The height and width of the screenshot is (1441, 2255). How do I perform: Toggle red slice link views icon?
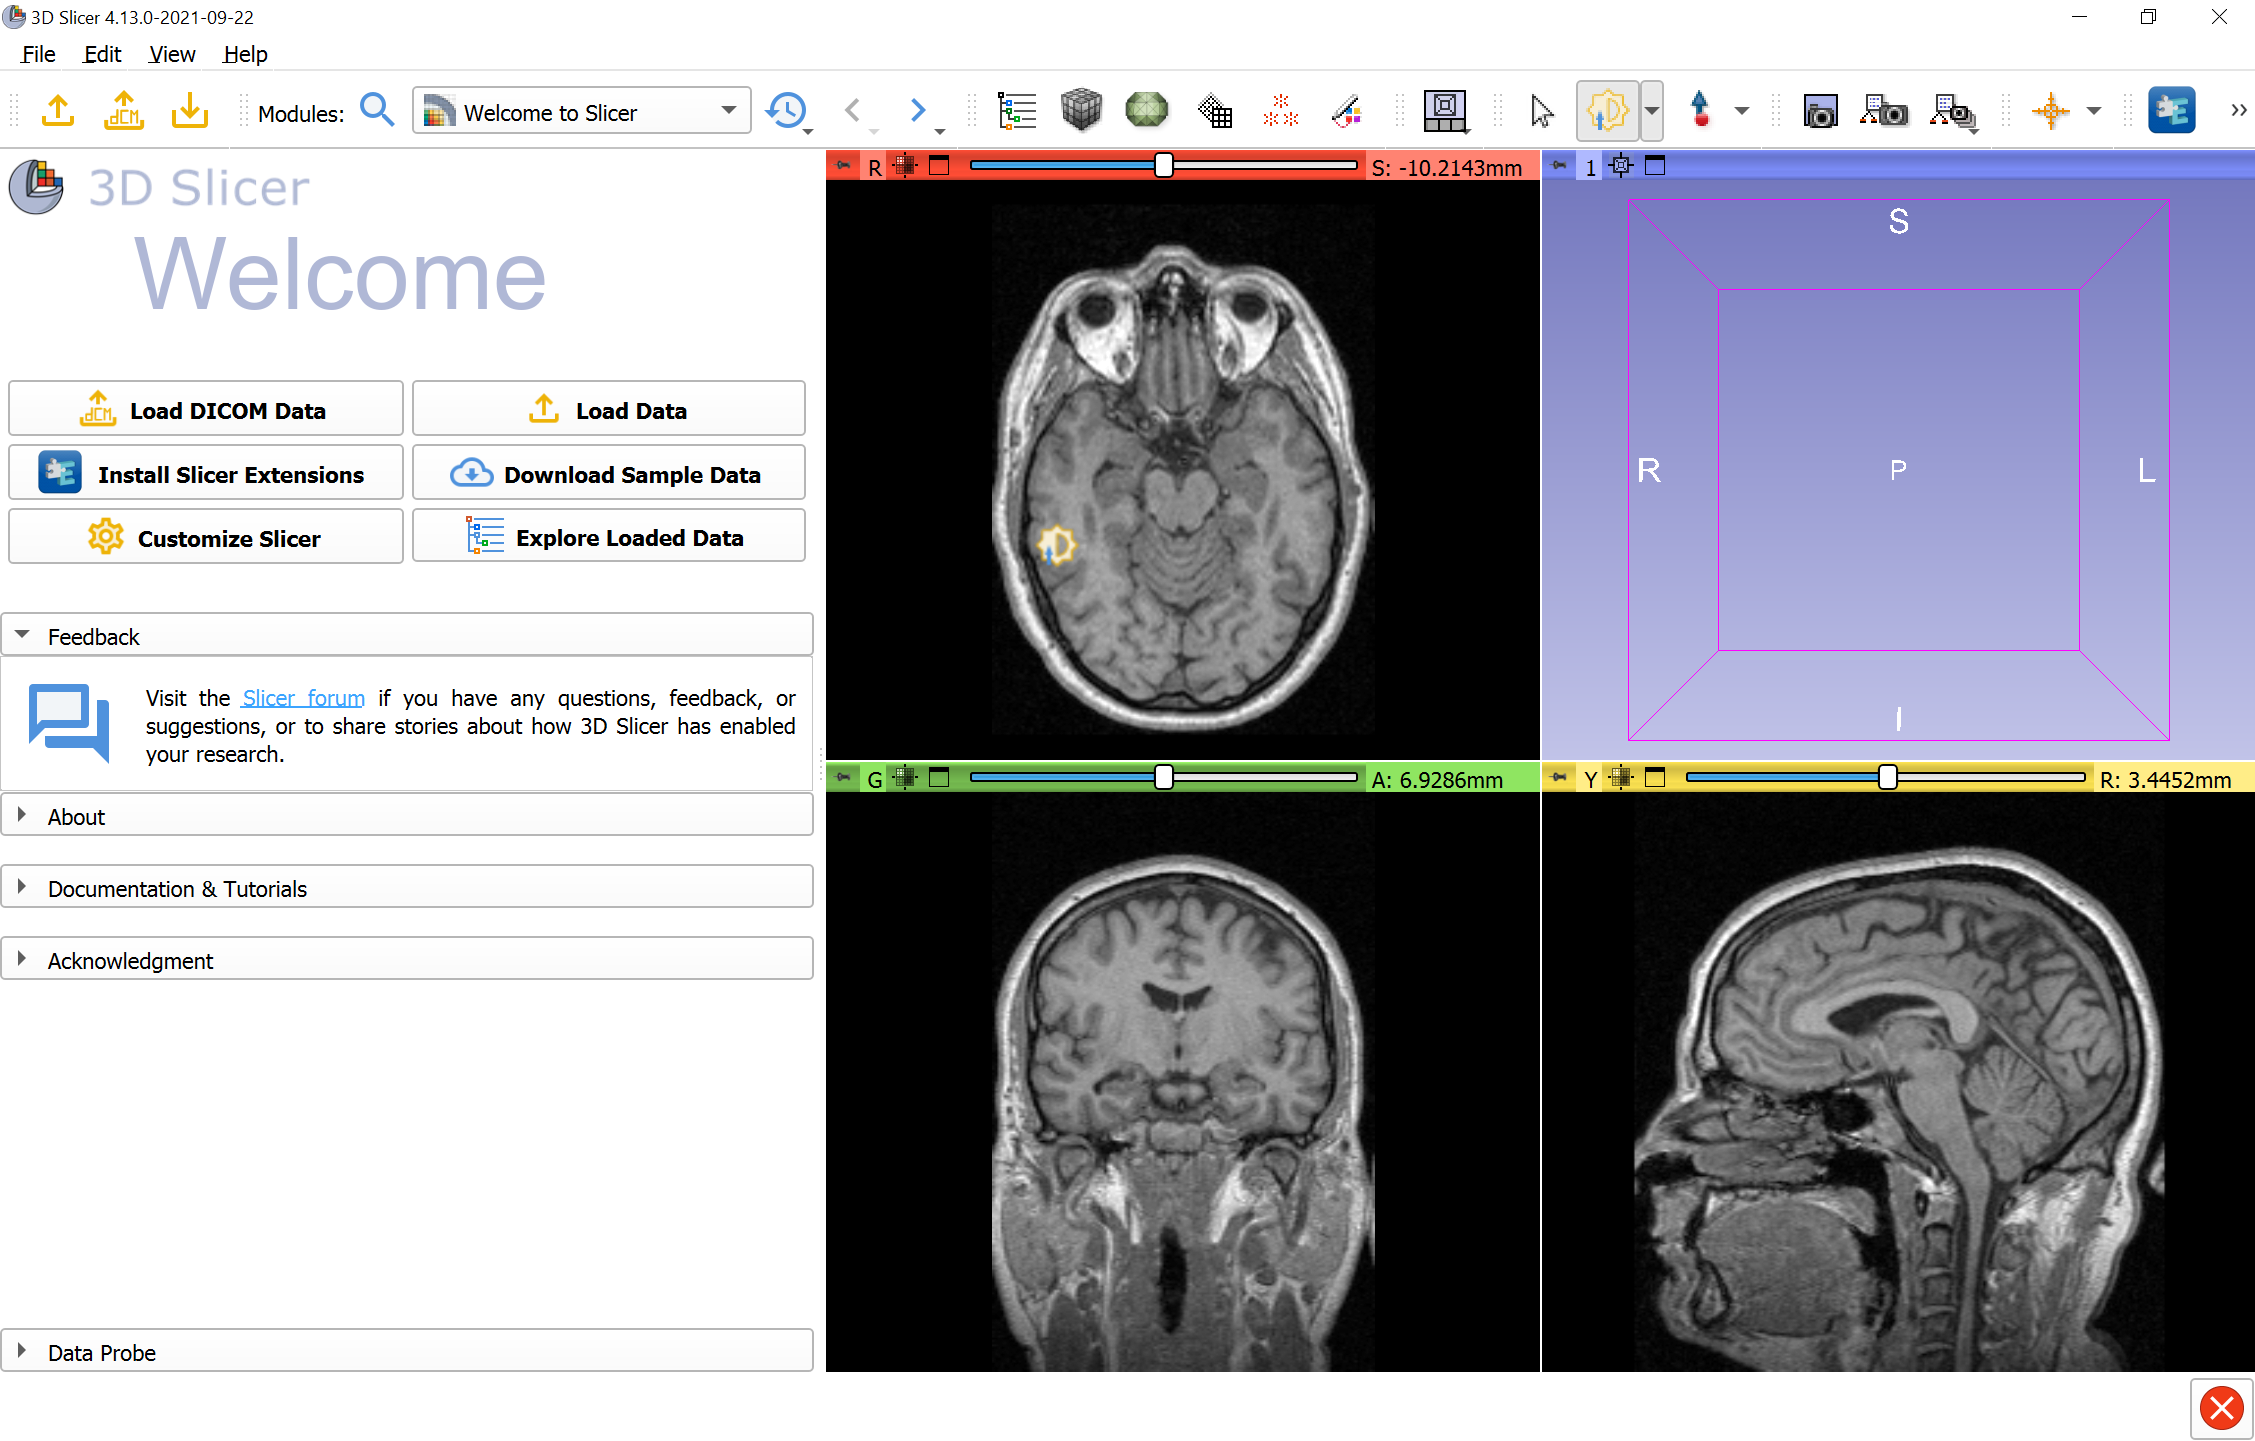coord(906,166)
